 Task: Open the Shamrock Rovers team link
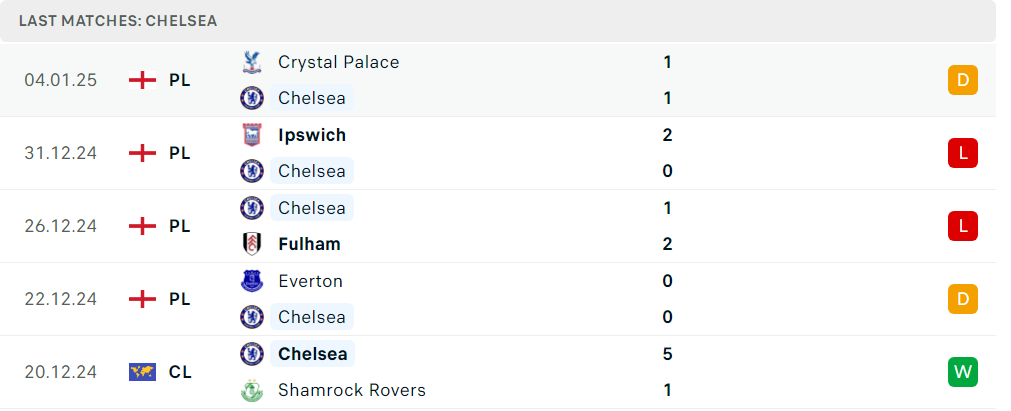pyautogui.click(x=352, y=390)
